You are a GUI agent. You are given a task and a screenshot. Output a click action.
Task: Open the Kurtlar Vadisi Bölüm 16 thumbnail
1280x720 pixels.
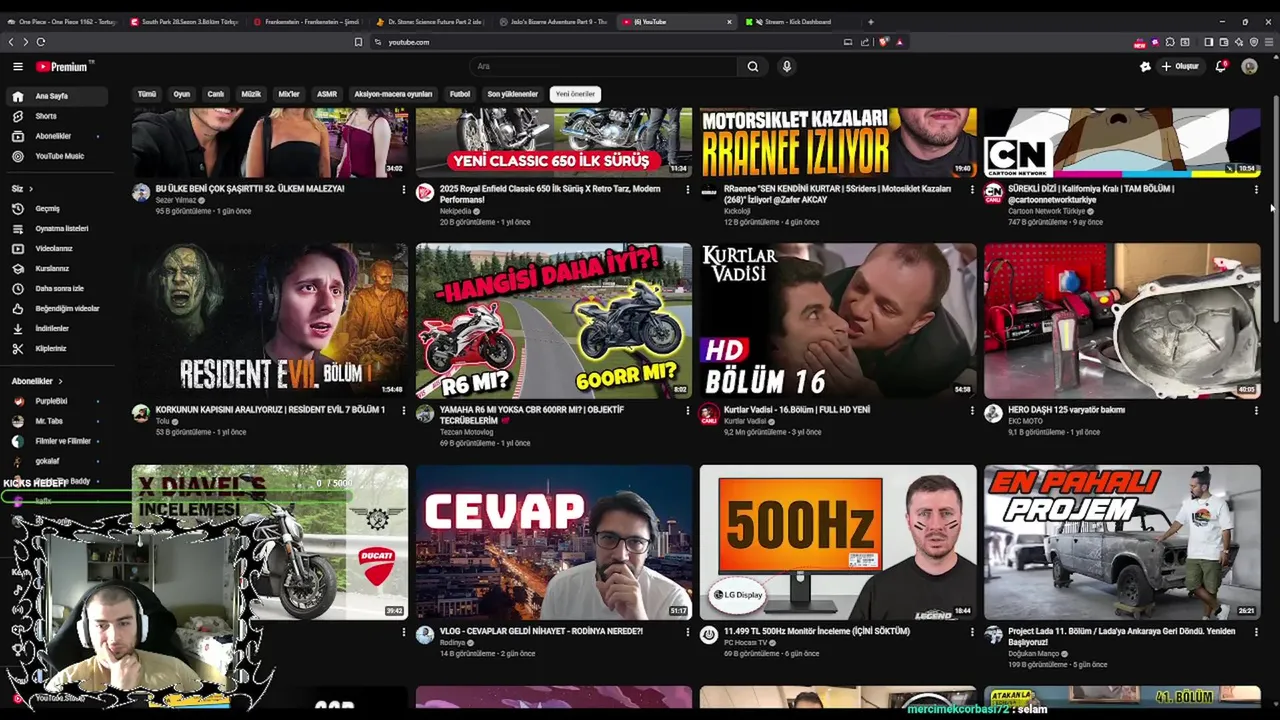[x=838, y=321]
